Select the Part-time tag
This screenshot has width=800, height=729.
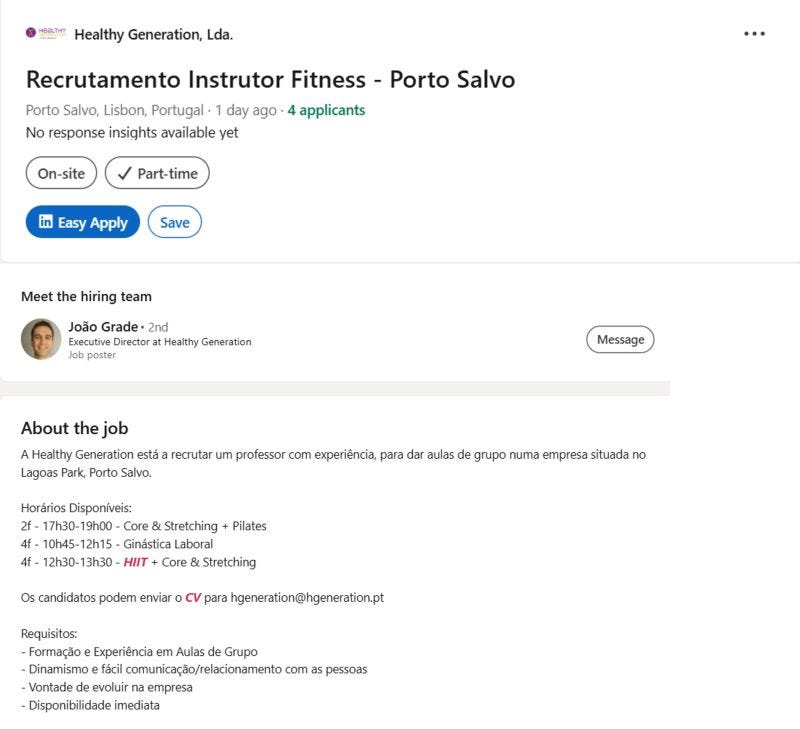pyautogui.click(x=157, y=173)
